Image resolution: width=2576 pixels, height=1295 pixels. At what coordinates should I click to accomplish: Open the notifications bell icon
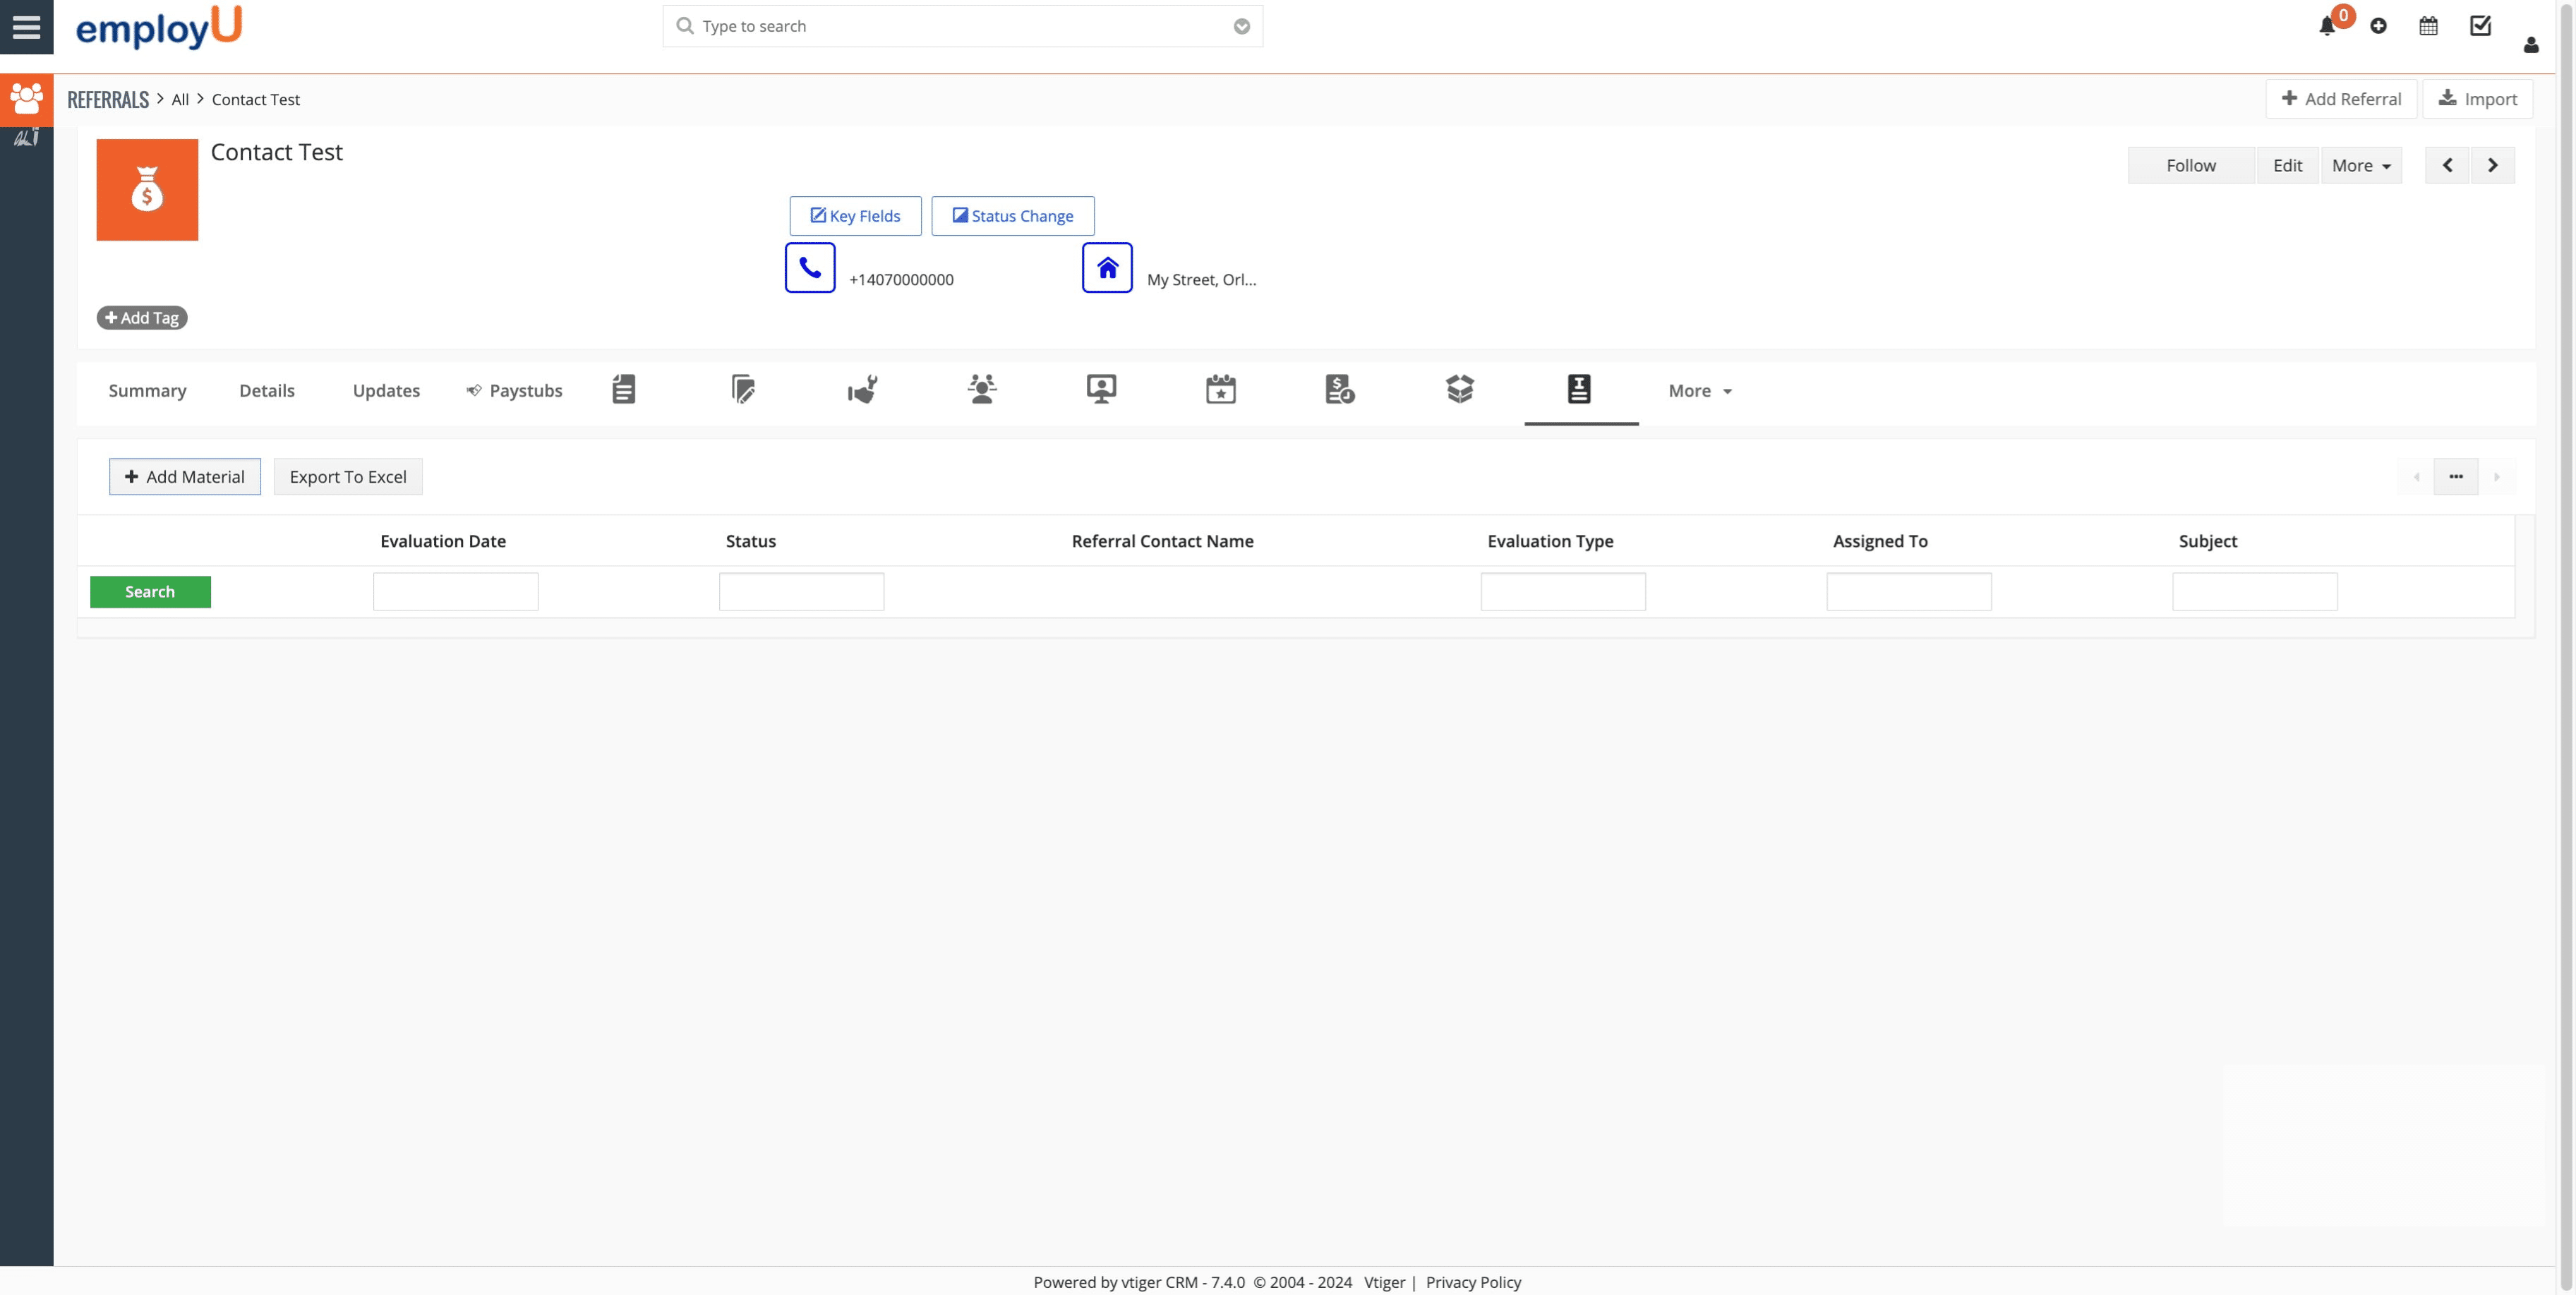coord(2326,26)
